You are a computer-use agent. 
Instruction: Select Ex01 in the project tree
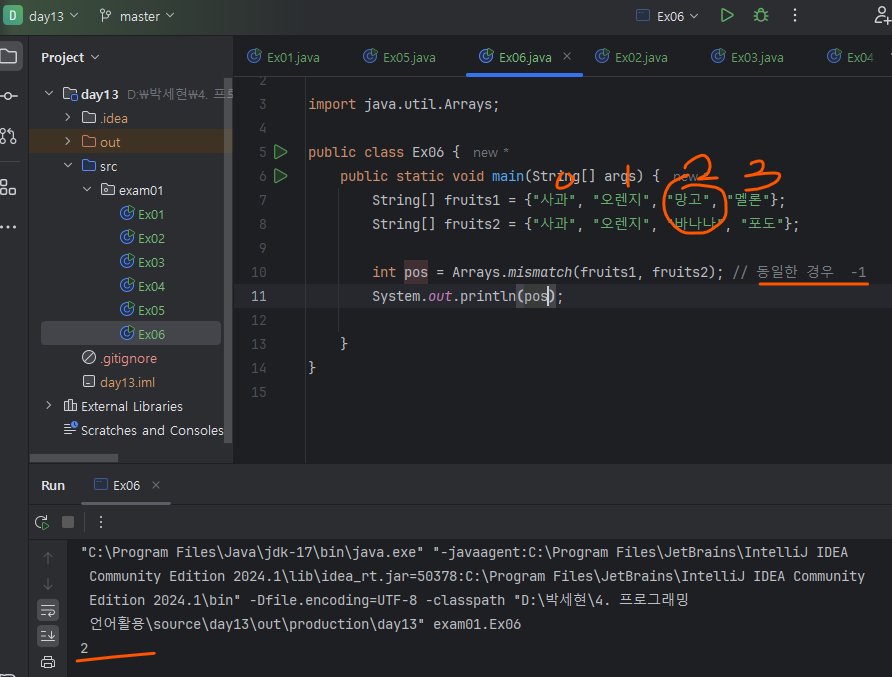(x=142, y=214)
